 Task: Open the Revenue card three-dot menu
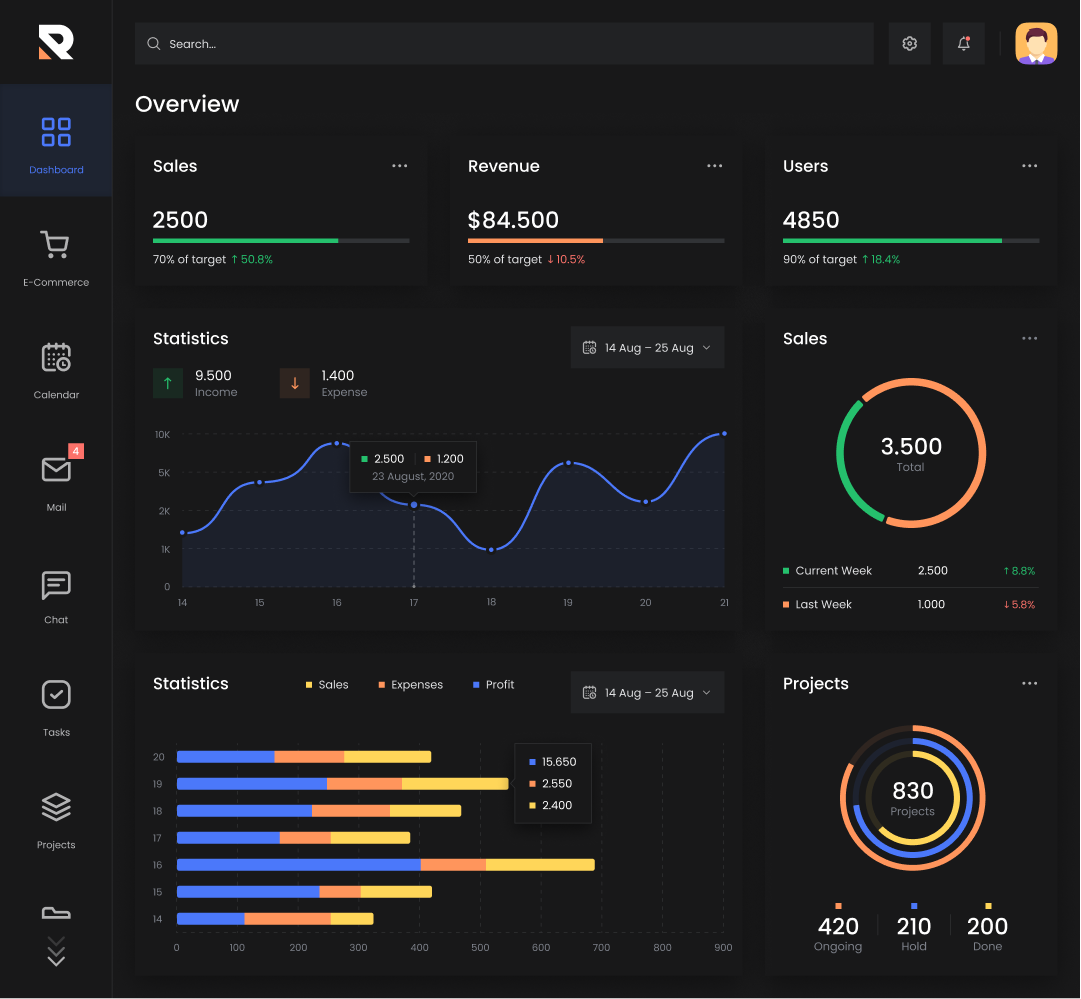714,166
